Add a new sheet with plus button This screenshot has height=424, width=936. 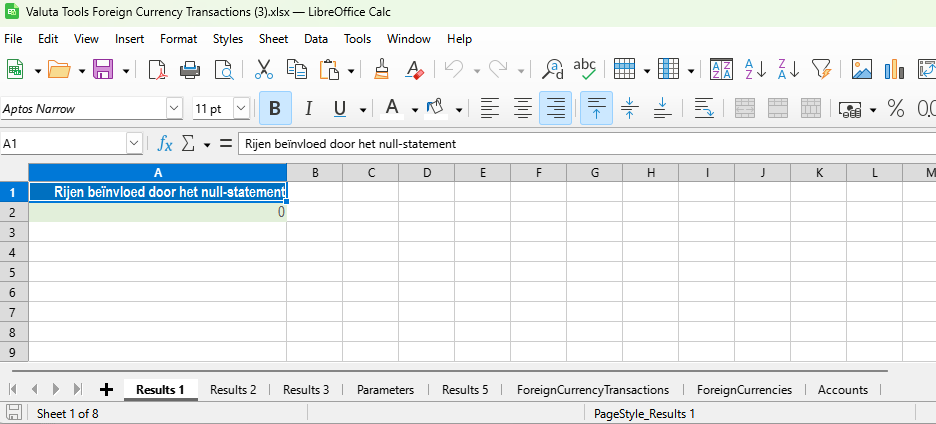click(x=107, y=390)
